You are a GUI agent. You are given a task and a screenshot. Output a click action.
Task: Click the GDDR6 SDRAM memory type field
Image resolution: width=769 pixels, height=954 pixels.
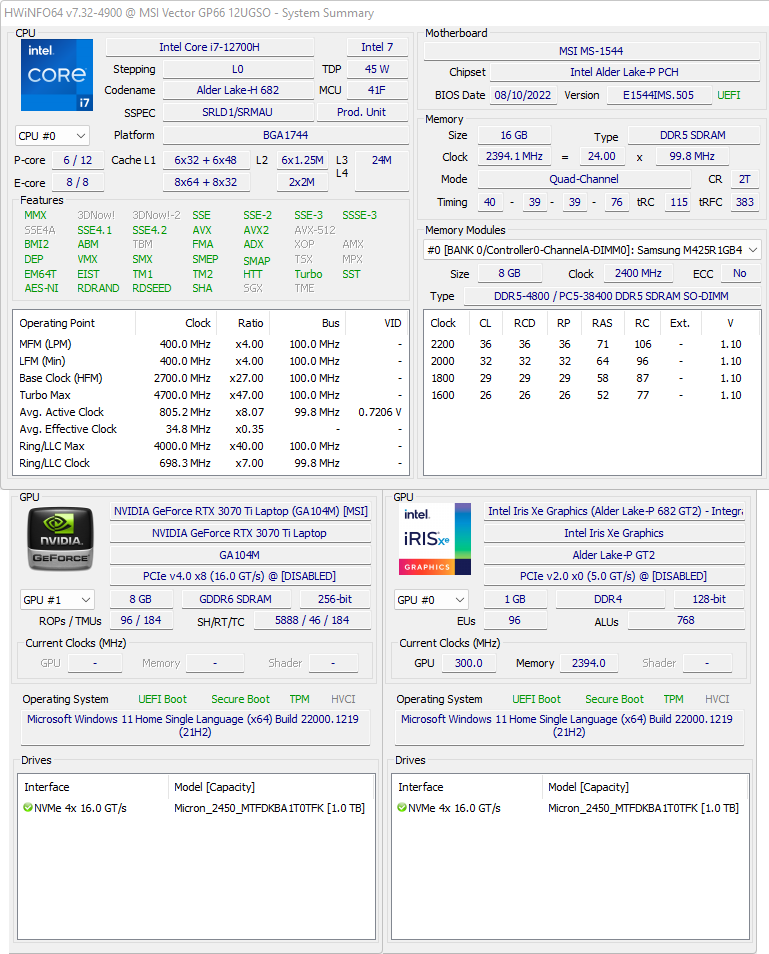[x=235, y=599]
